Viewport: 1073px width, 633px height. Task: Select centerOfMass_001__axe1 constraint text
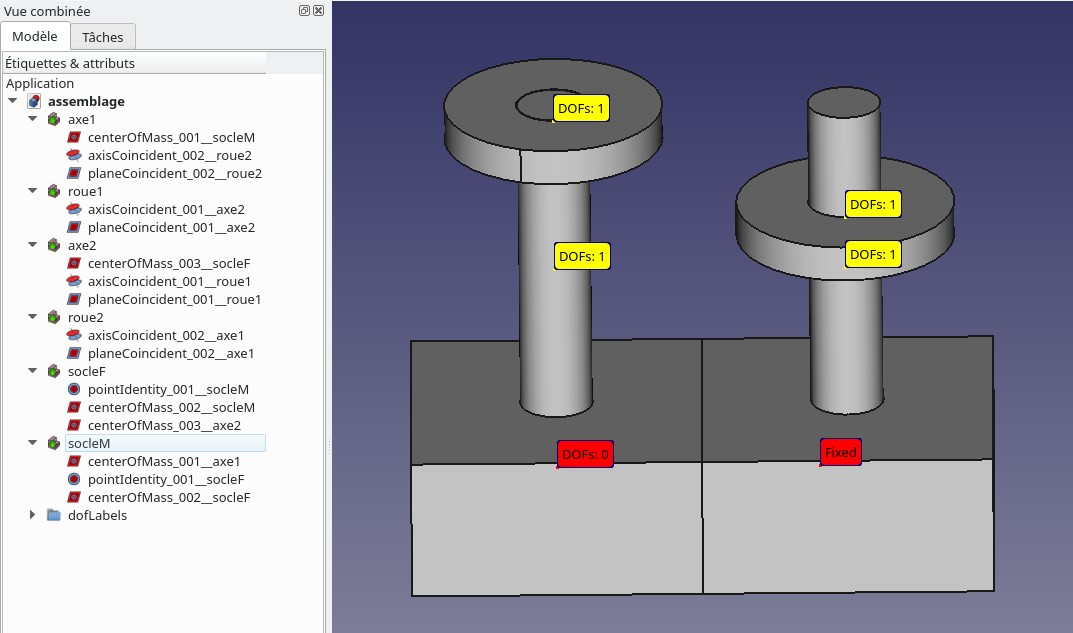pyautogui.click(x=164, y=461)
